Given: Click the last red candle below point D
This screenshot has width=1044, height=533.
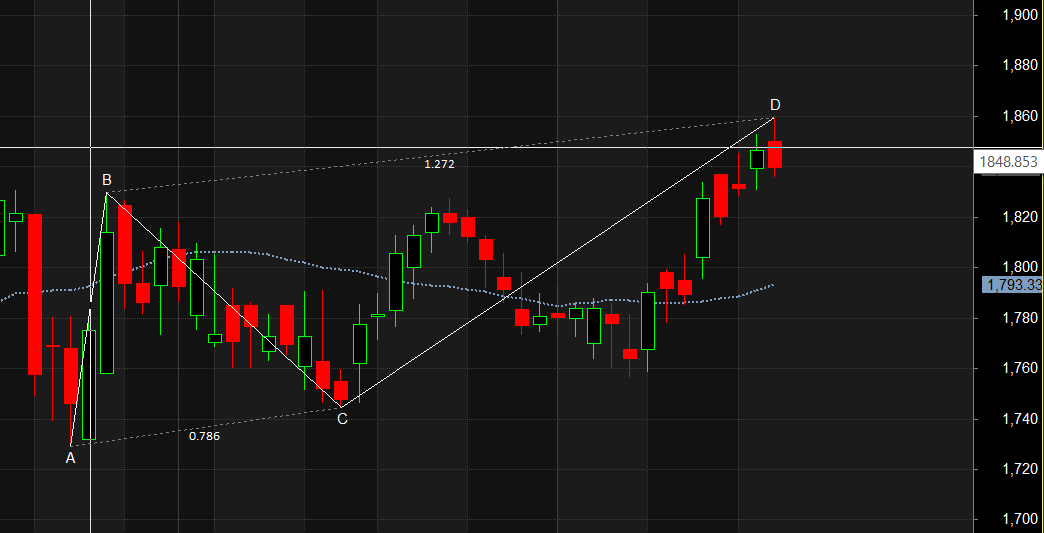Looking at the screenshot, I should point(774,154).
